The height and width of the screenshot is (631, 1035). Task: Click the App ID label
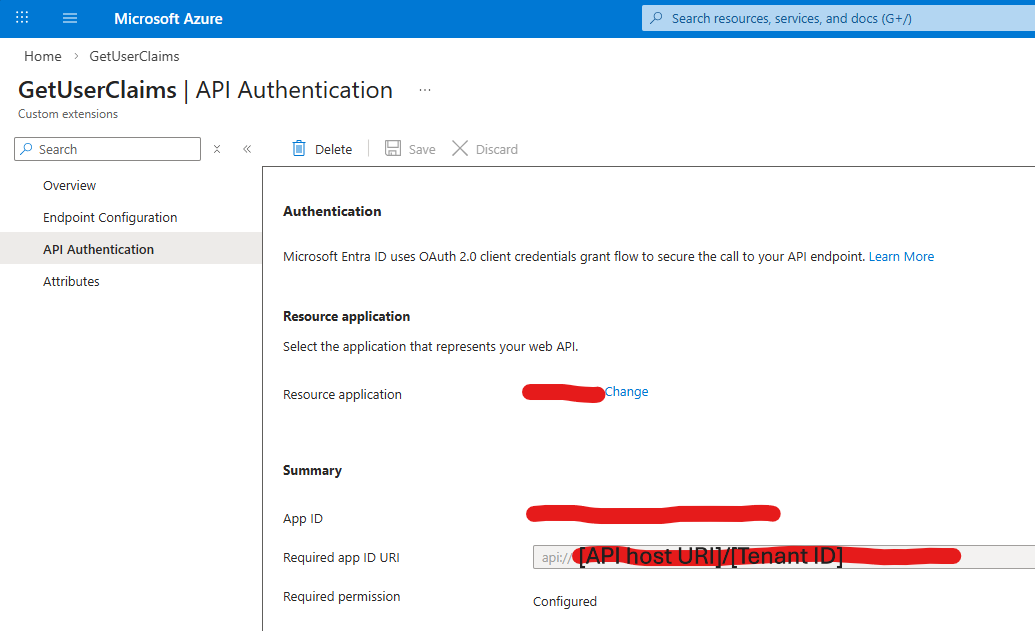click(x=303, y=519)
